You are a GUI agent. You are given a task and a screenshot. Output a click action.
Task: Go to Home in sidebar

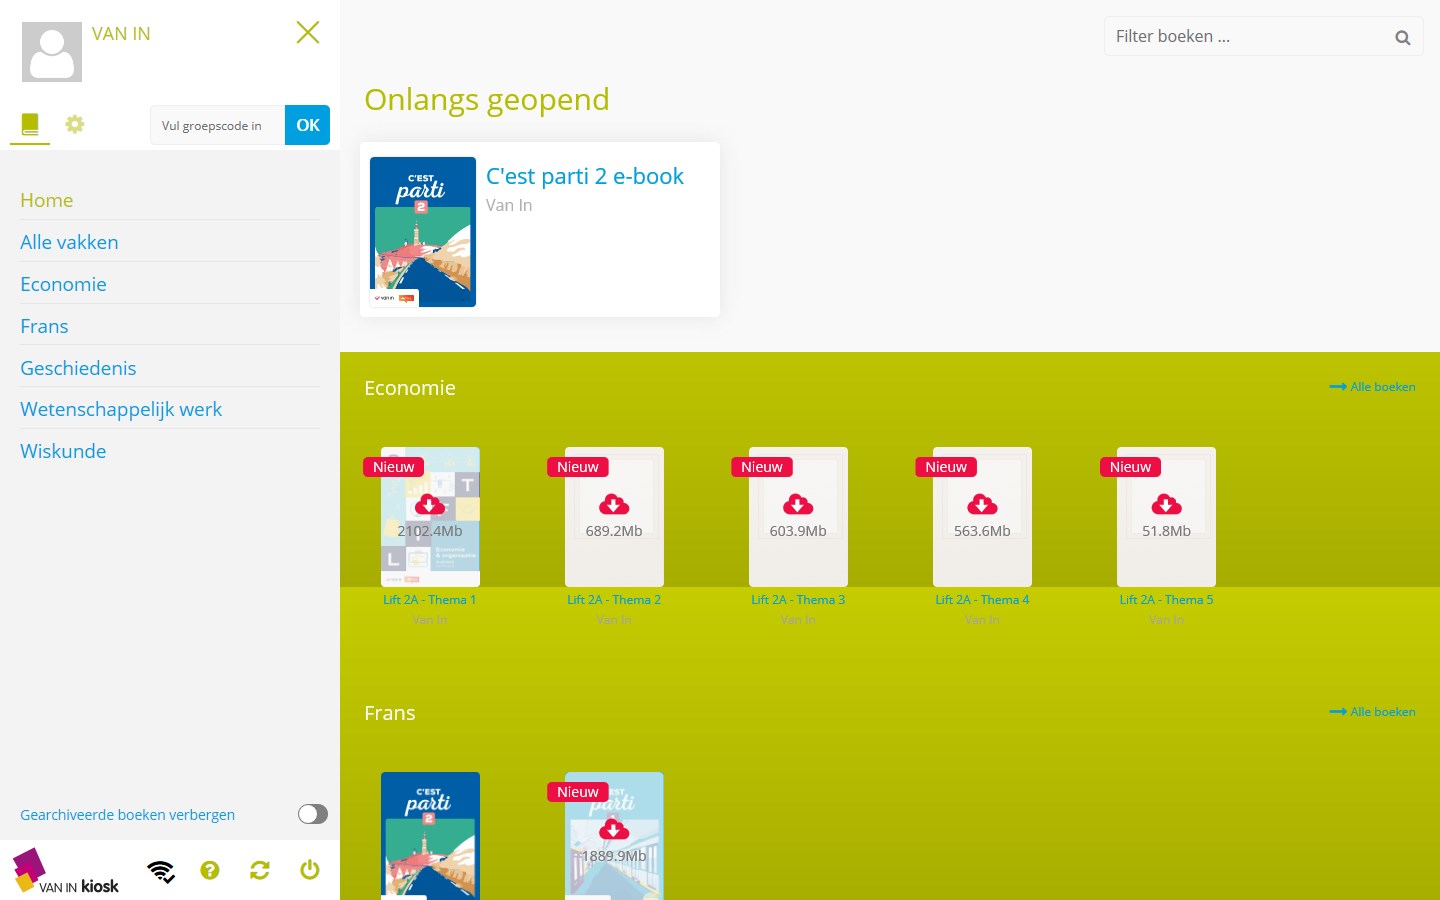tap(47, 200)
